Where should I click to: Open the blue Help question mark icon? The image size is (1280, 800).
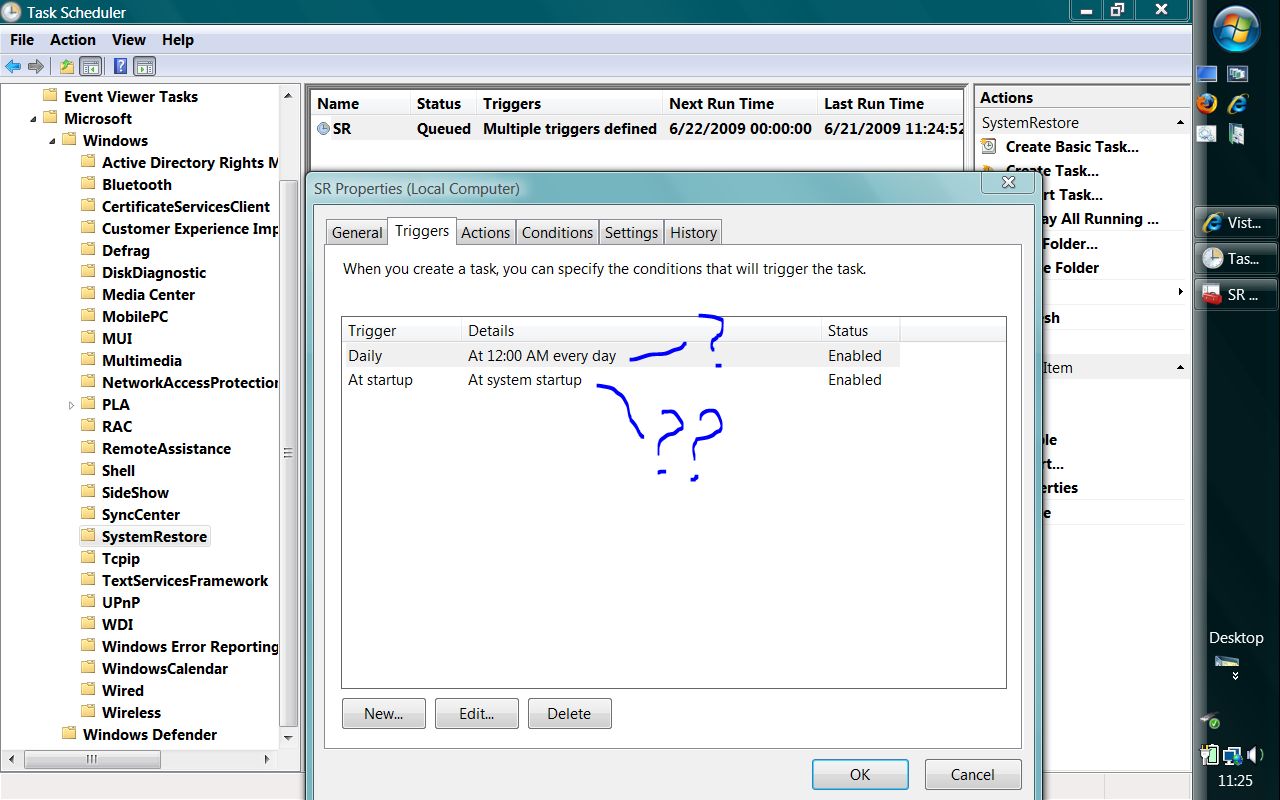coord(120,67)
